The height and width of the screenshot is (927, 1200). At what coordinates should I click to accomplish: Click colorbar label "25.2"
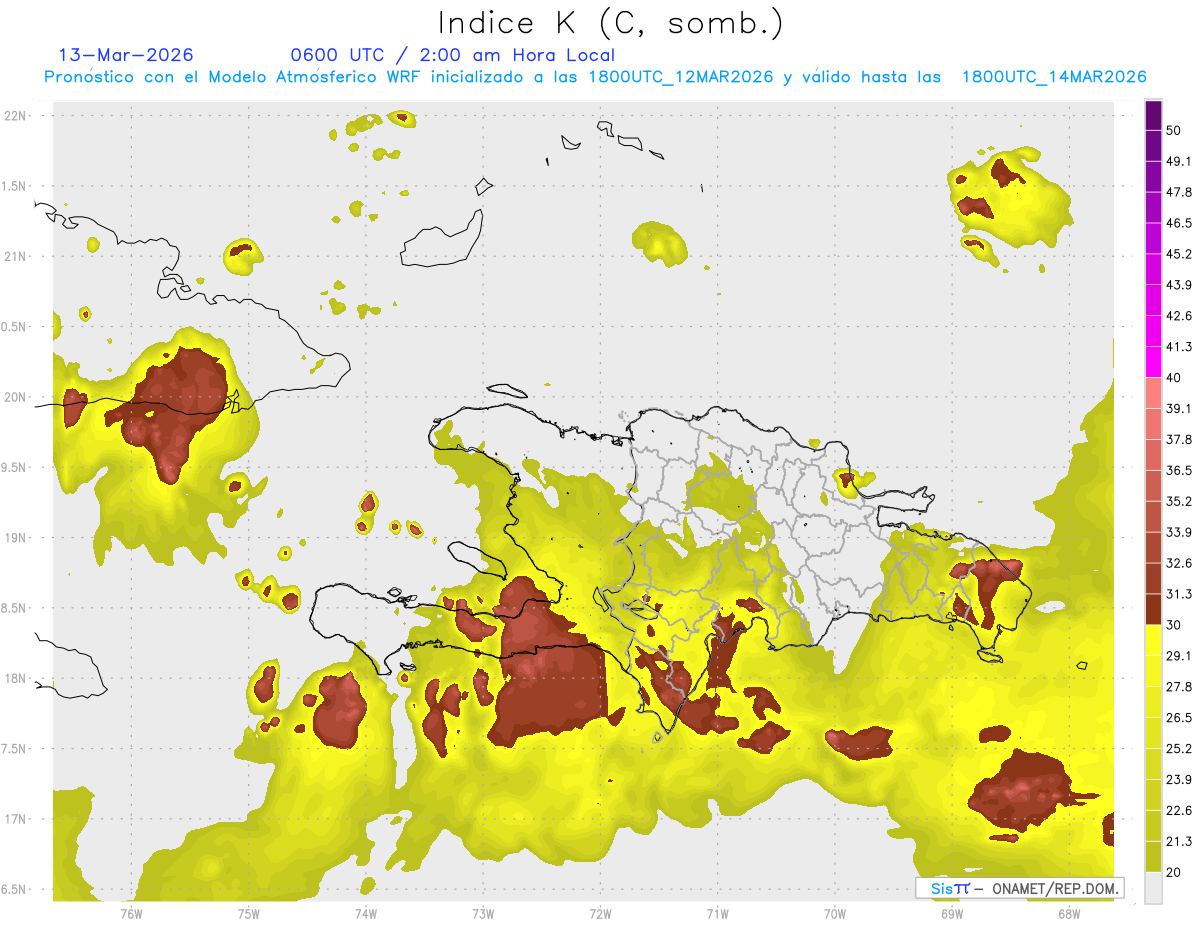pos(1179,749)
